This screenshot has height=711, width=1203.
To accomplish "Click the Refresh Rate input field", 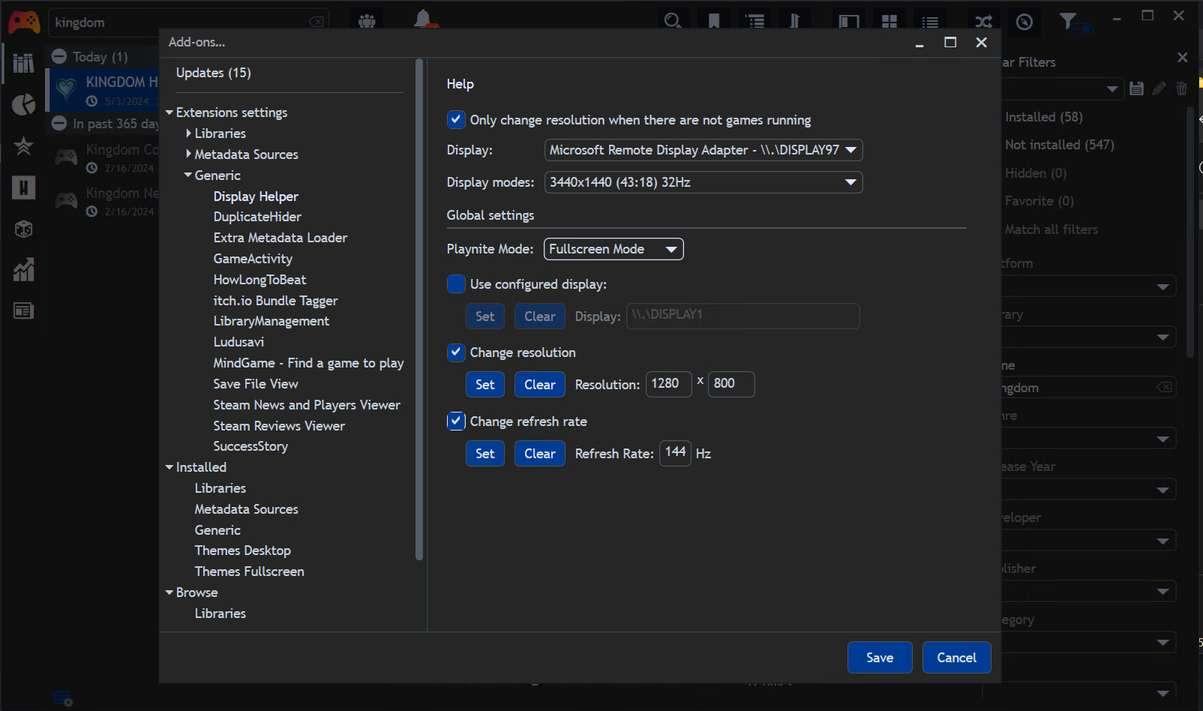I will point(676,453).
